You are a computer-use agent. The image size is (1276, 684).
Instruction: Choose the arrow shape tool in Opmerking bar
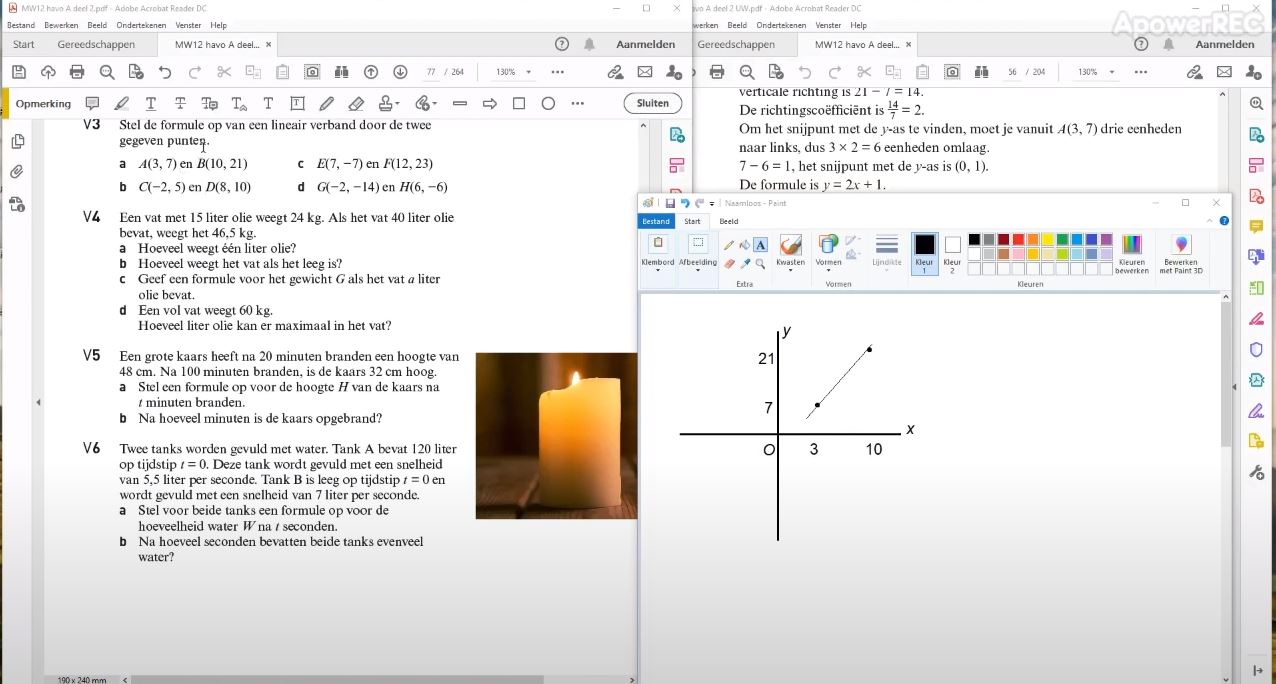[x=490, y=103]
